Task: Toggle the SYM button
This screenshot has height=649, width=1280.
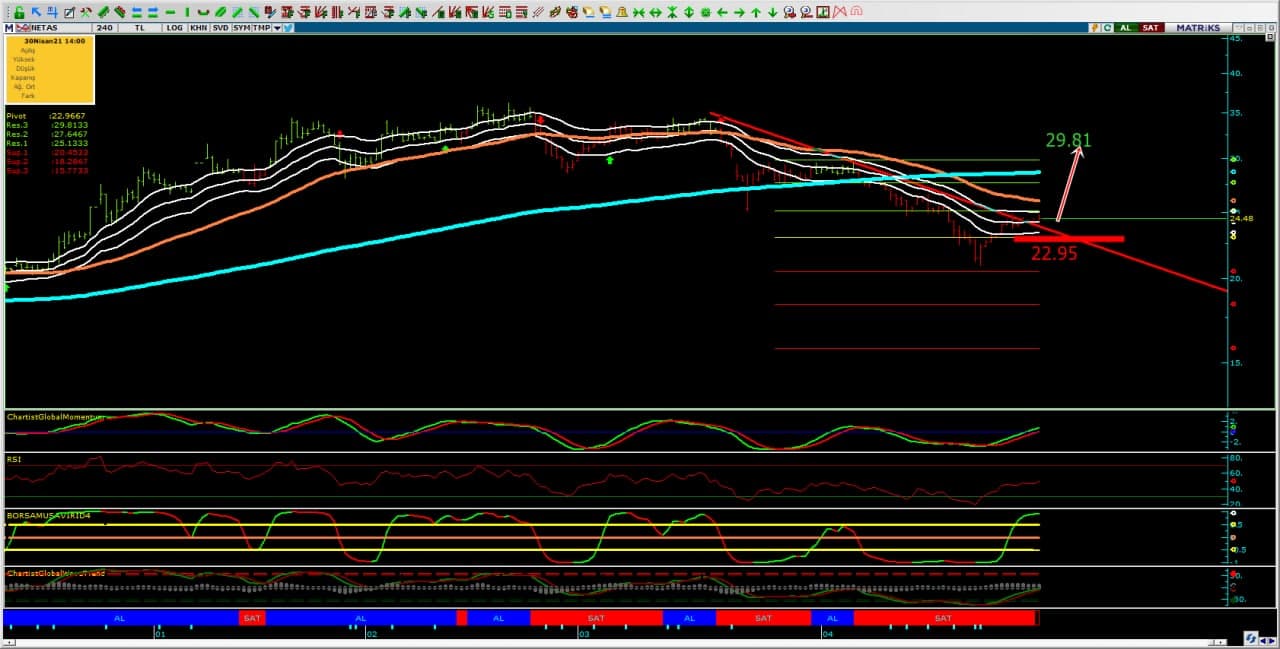Action: click(x=241, y=28)
